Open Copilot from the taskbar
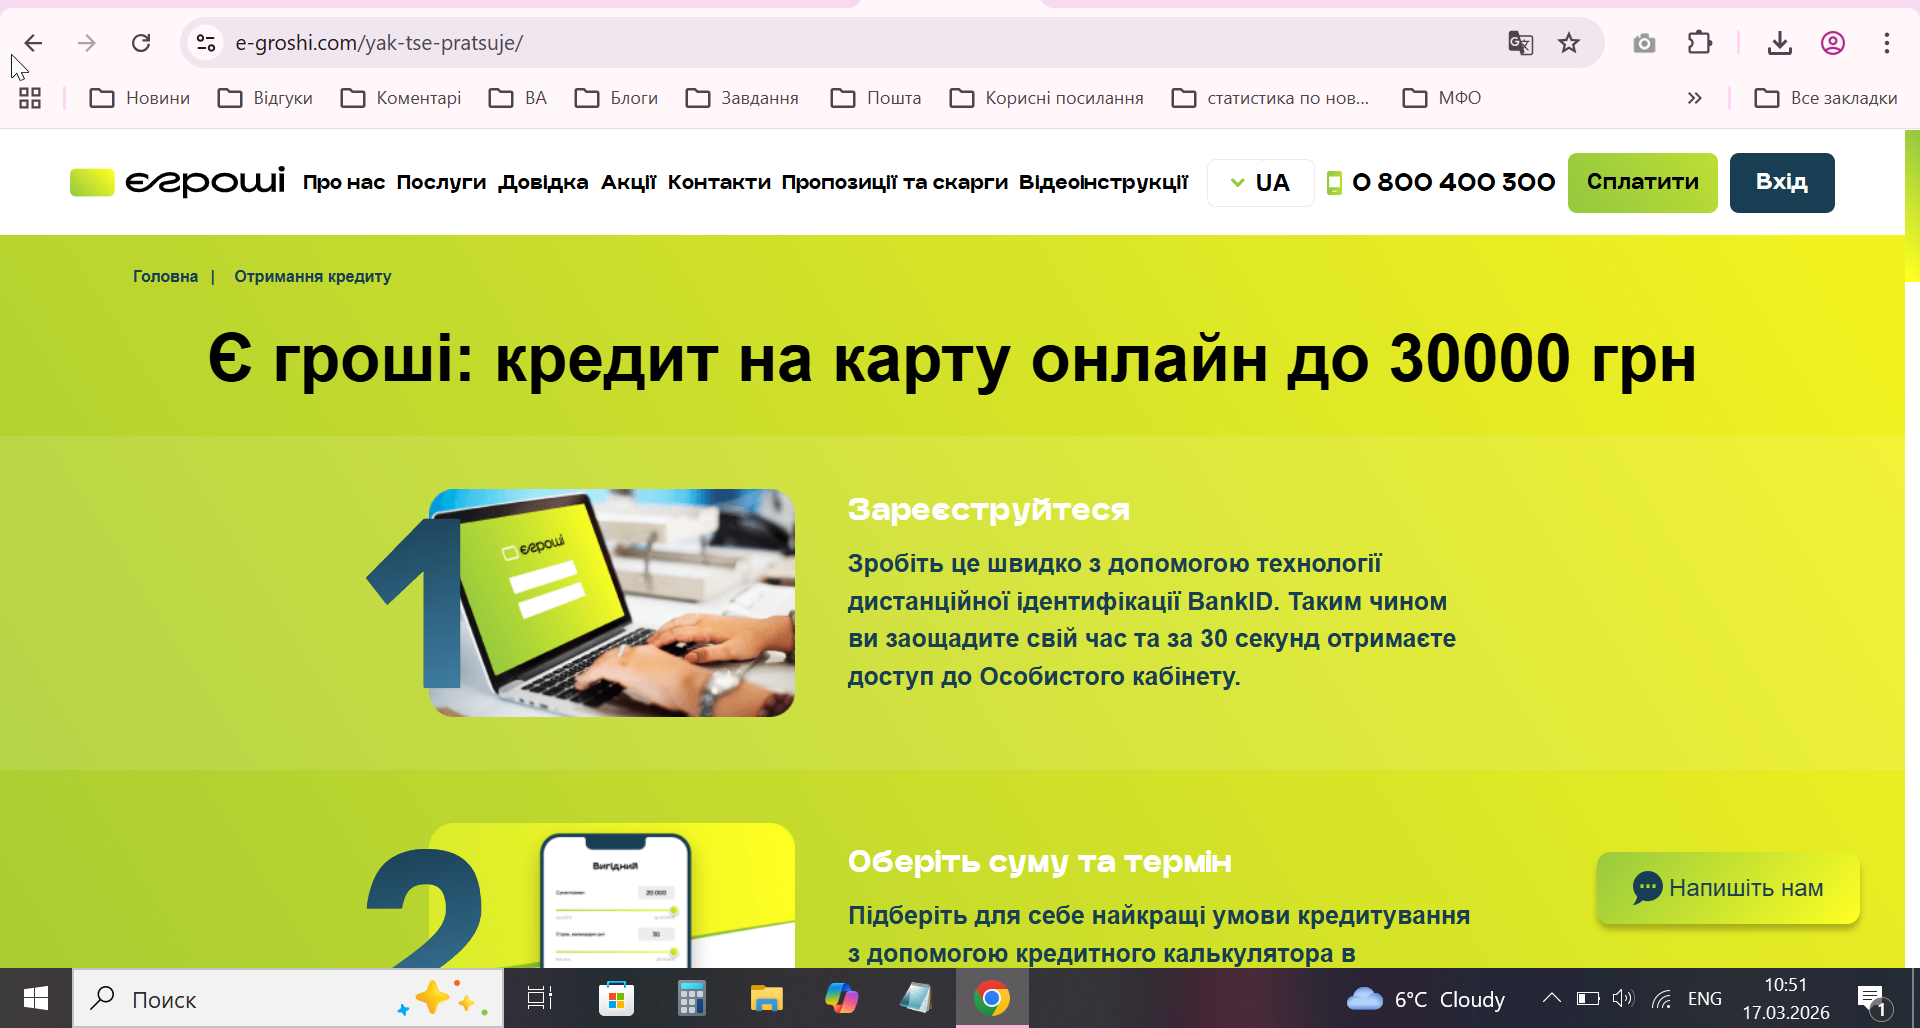1920x1028 pixels. (841, 998)
